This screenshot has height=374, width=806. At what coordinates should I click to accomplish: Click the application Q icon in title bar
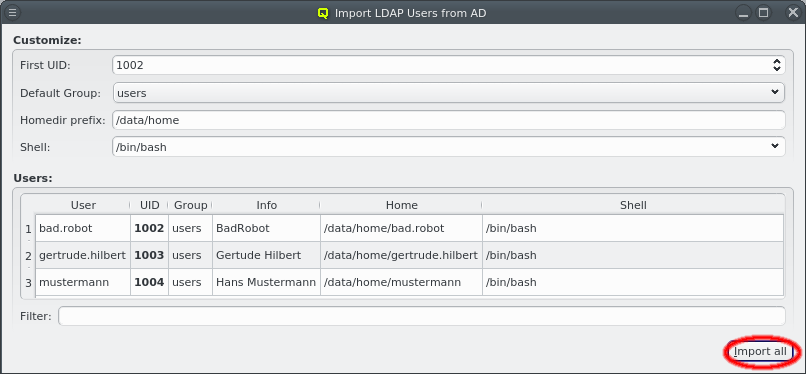click(x=323, y=13)
